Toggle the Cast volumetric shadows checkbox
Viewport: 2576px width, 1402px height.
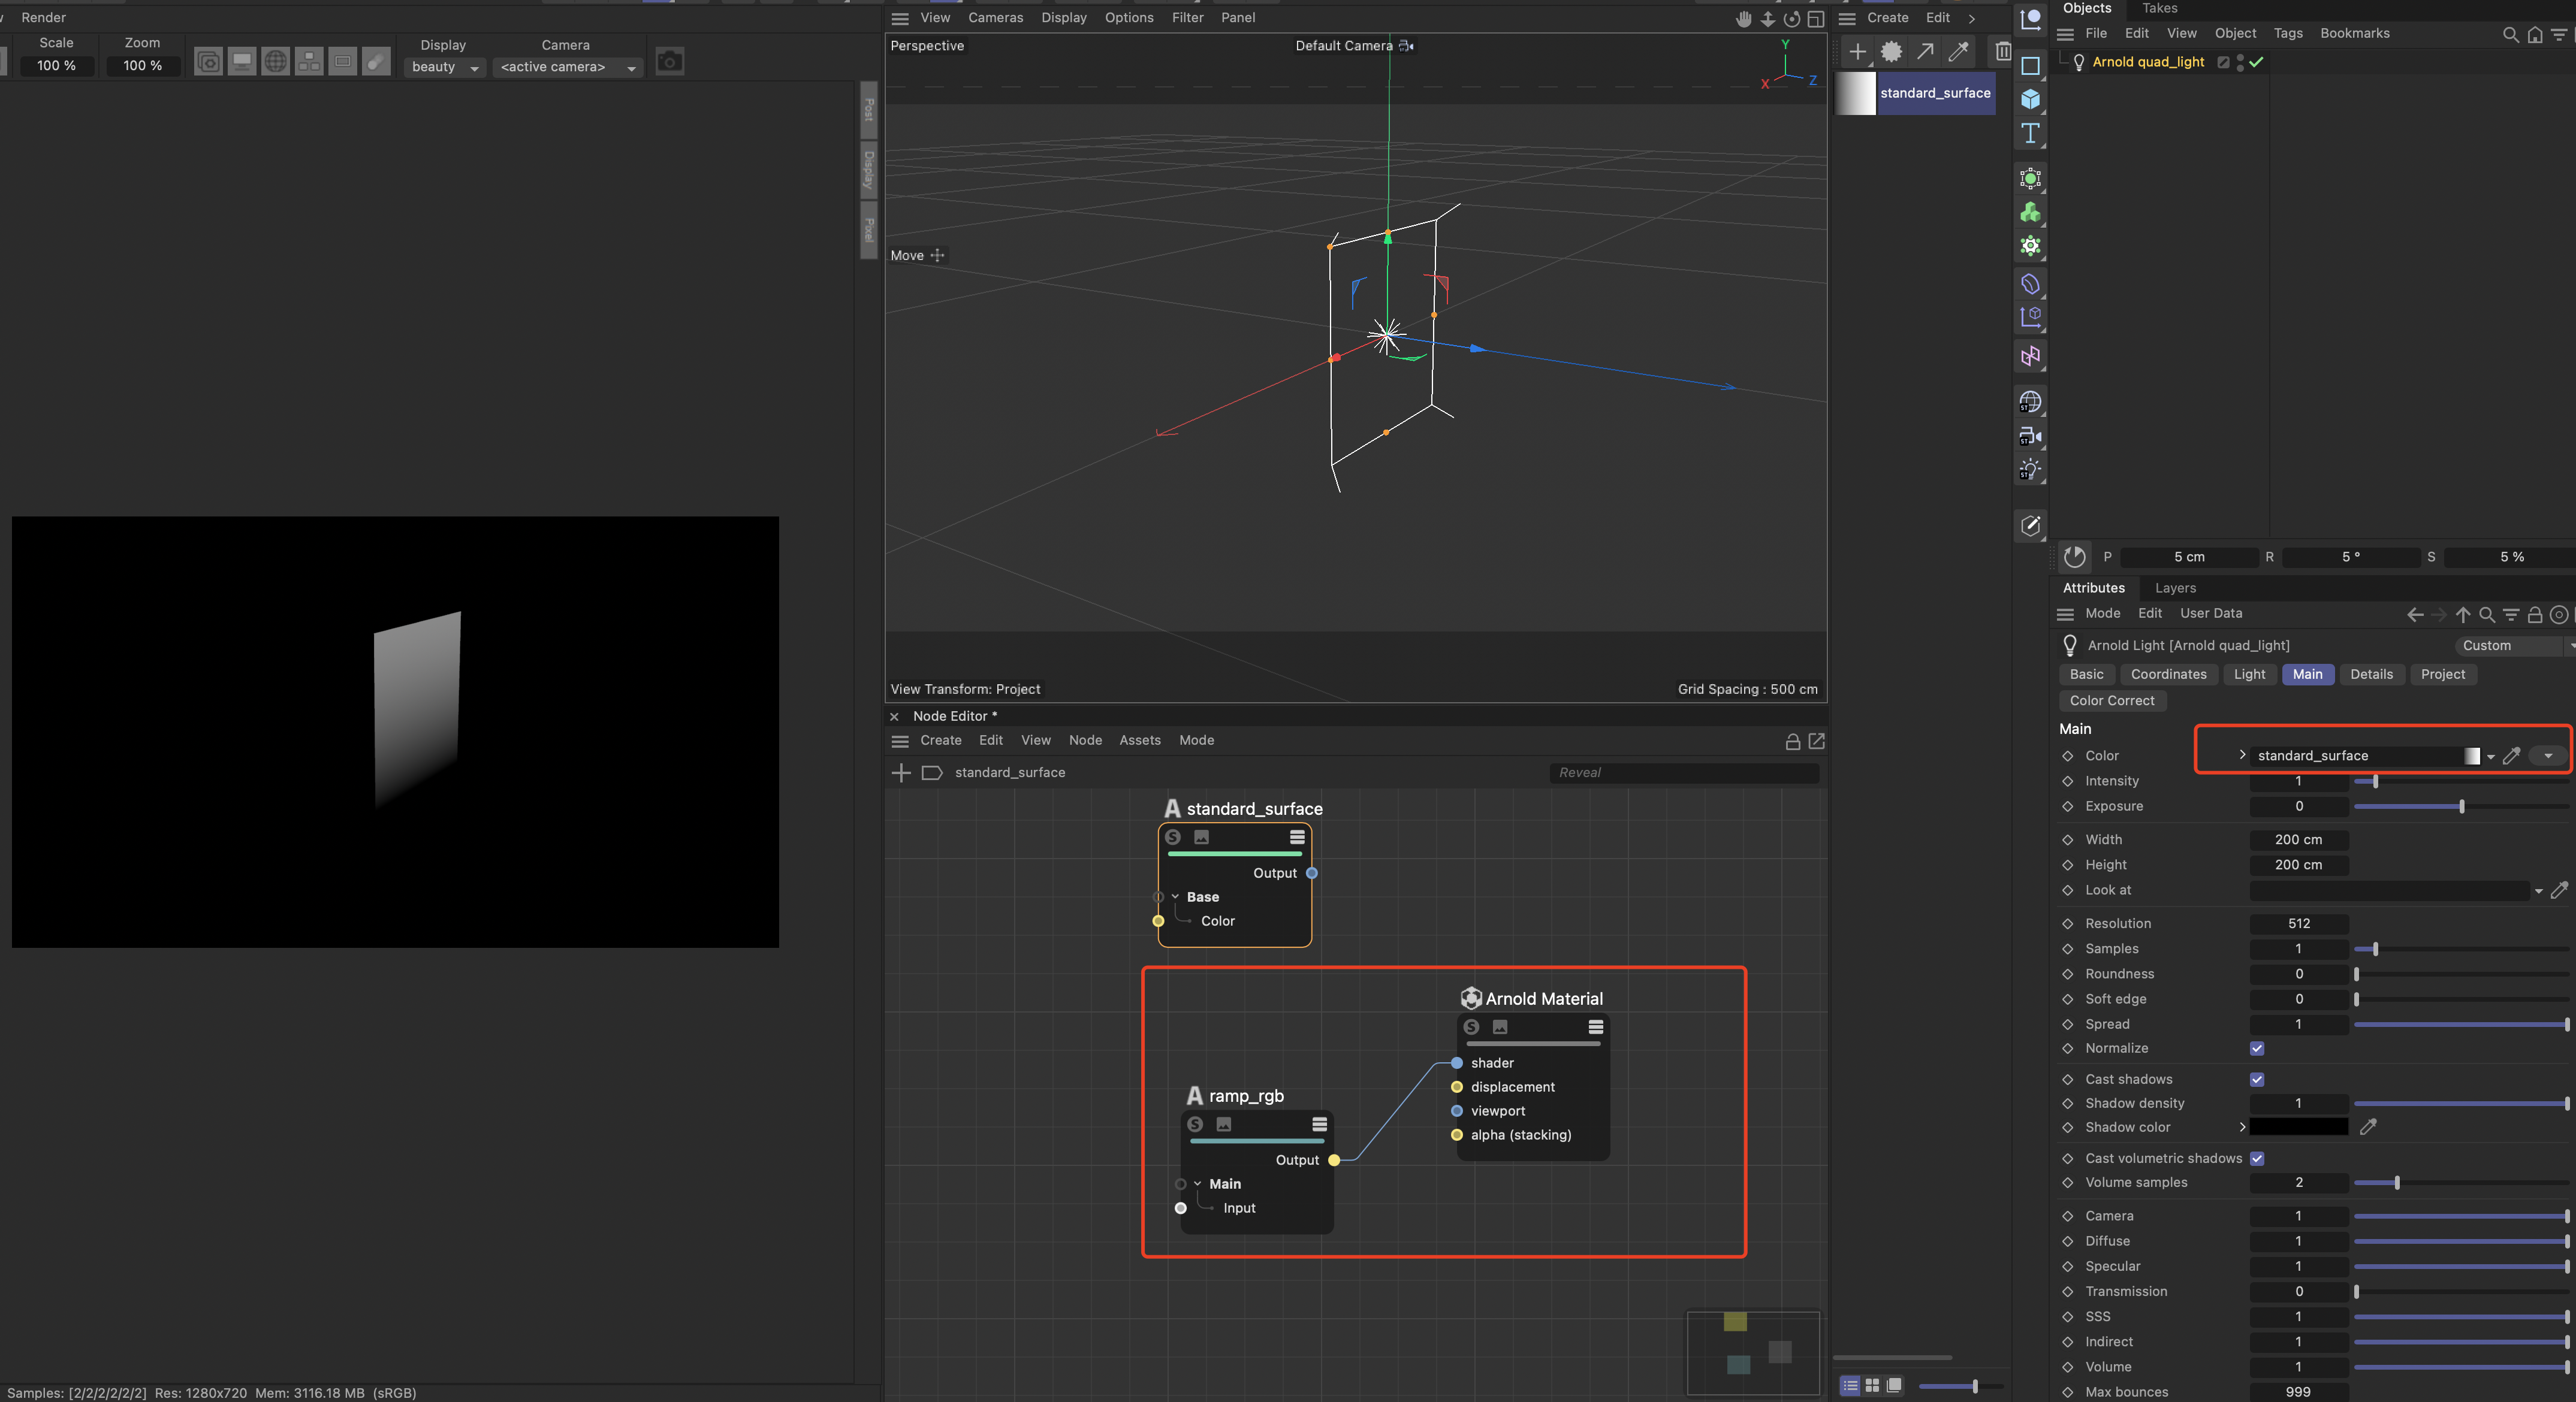2257,1157
